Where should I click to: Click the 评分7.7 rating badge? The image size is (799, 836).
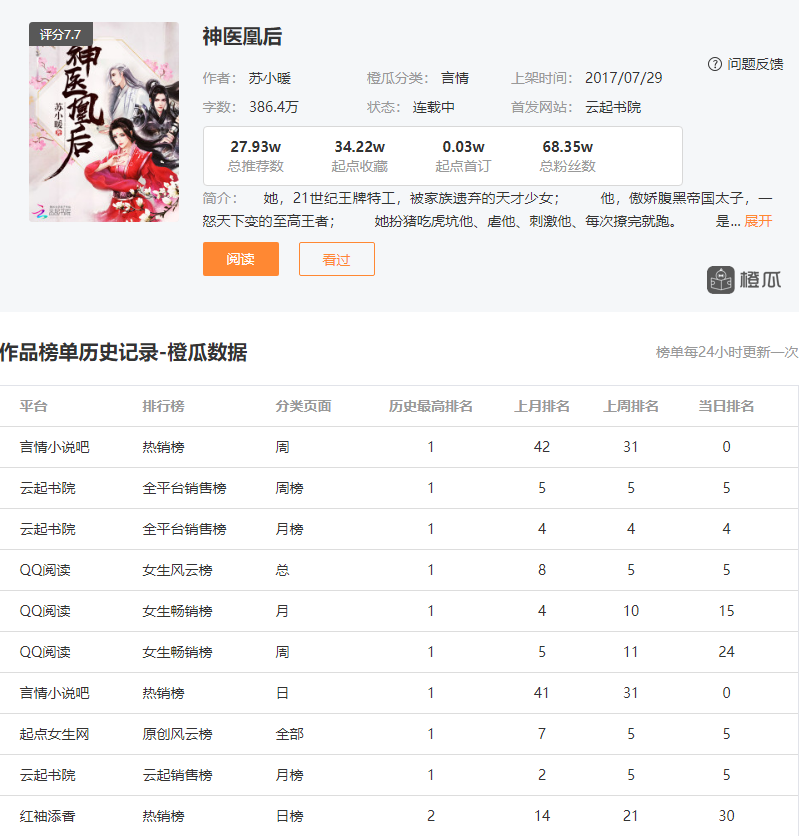pyautogui.click(x=61, y=34)
